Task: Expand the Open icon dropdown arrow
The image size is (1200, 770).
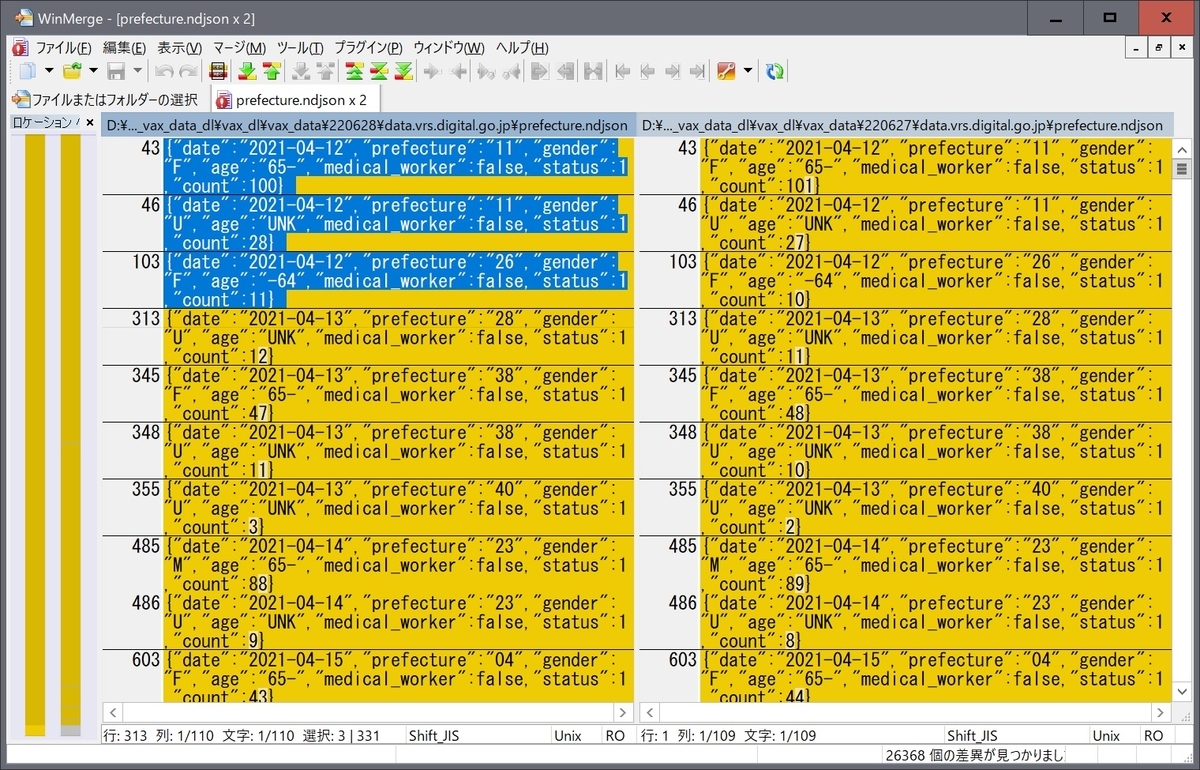Action: pos(93,71)
